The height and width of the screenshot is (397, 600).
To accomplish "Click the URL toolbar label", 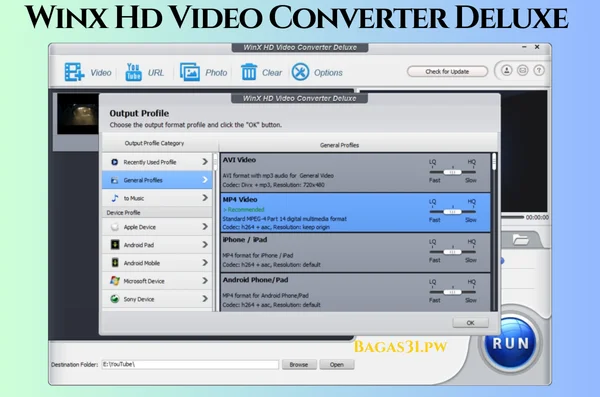I will pos(156,73).
